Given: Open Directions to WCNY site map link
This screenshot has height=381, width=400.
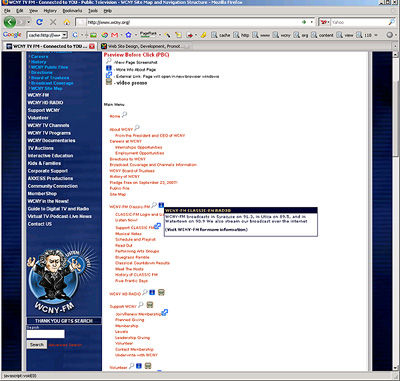Looking at the screenshot, I should 128,159.
